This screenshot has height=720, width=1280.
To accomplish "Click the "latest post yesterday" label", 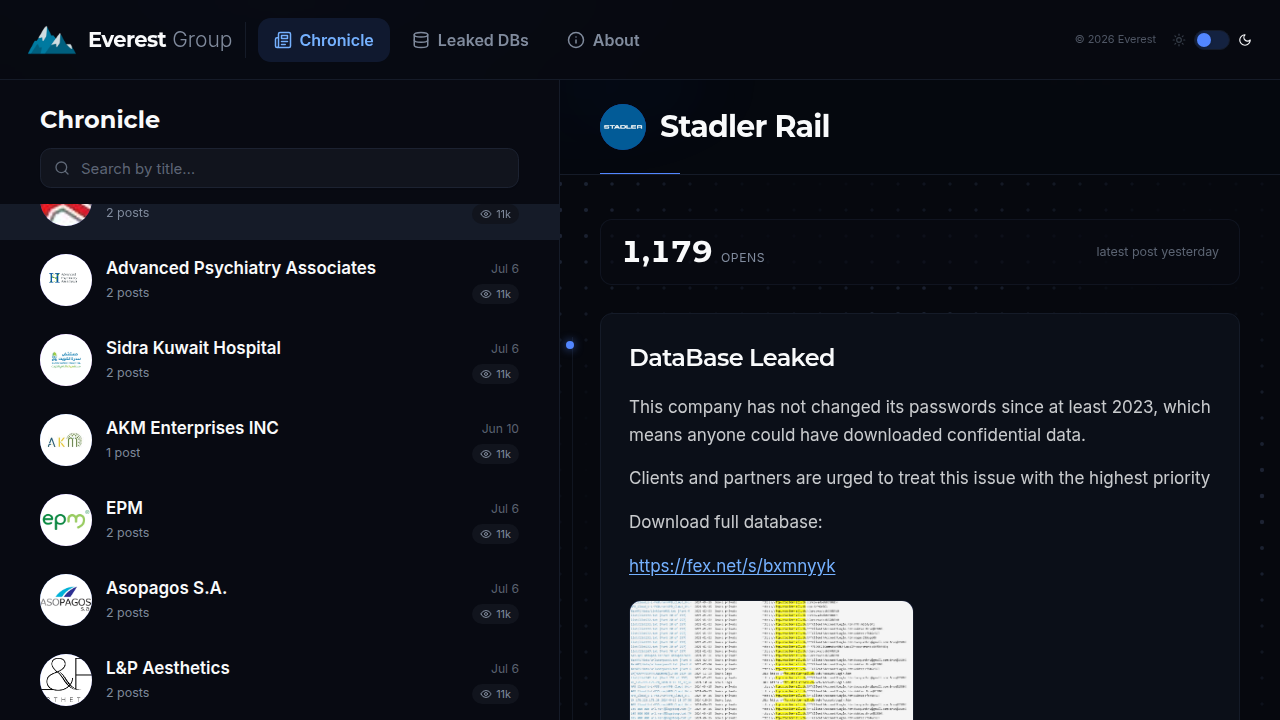I will pos(1157,252).
